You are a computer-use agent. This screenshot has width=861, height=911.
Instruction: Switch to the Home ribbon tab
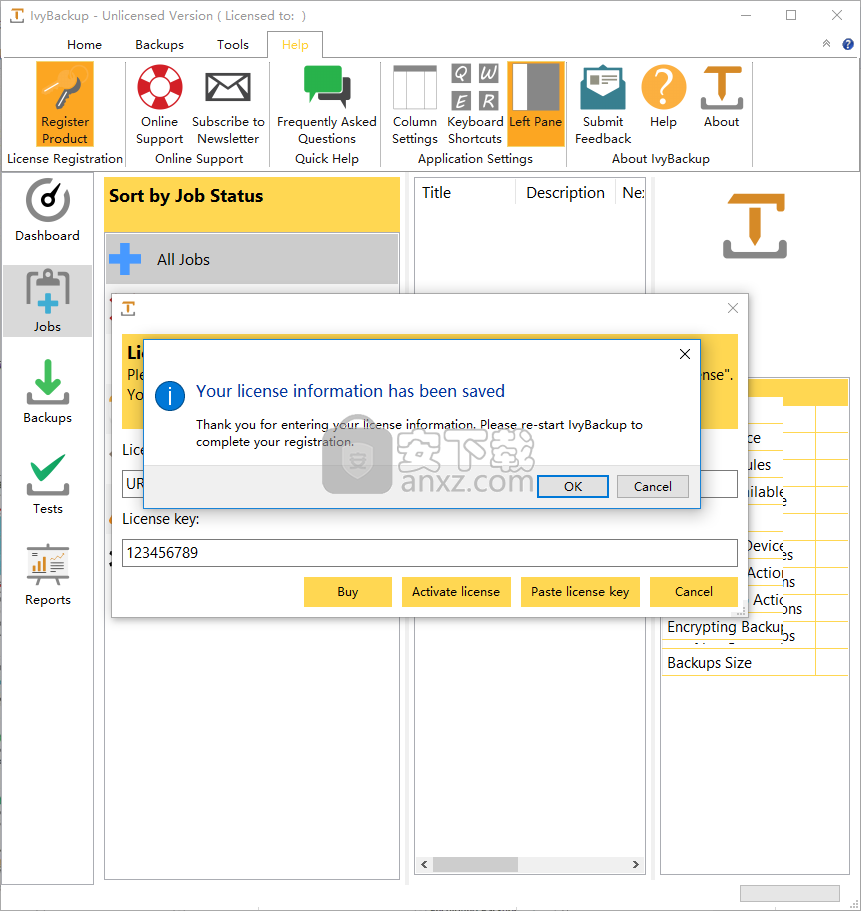click(x=84, y=45)
